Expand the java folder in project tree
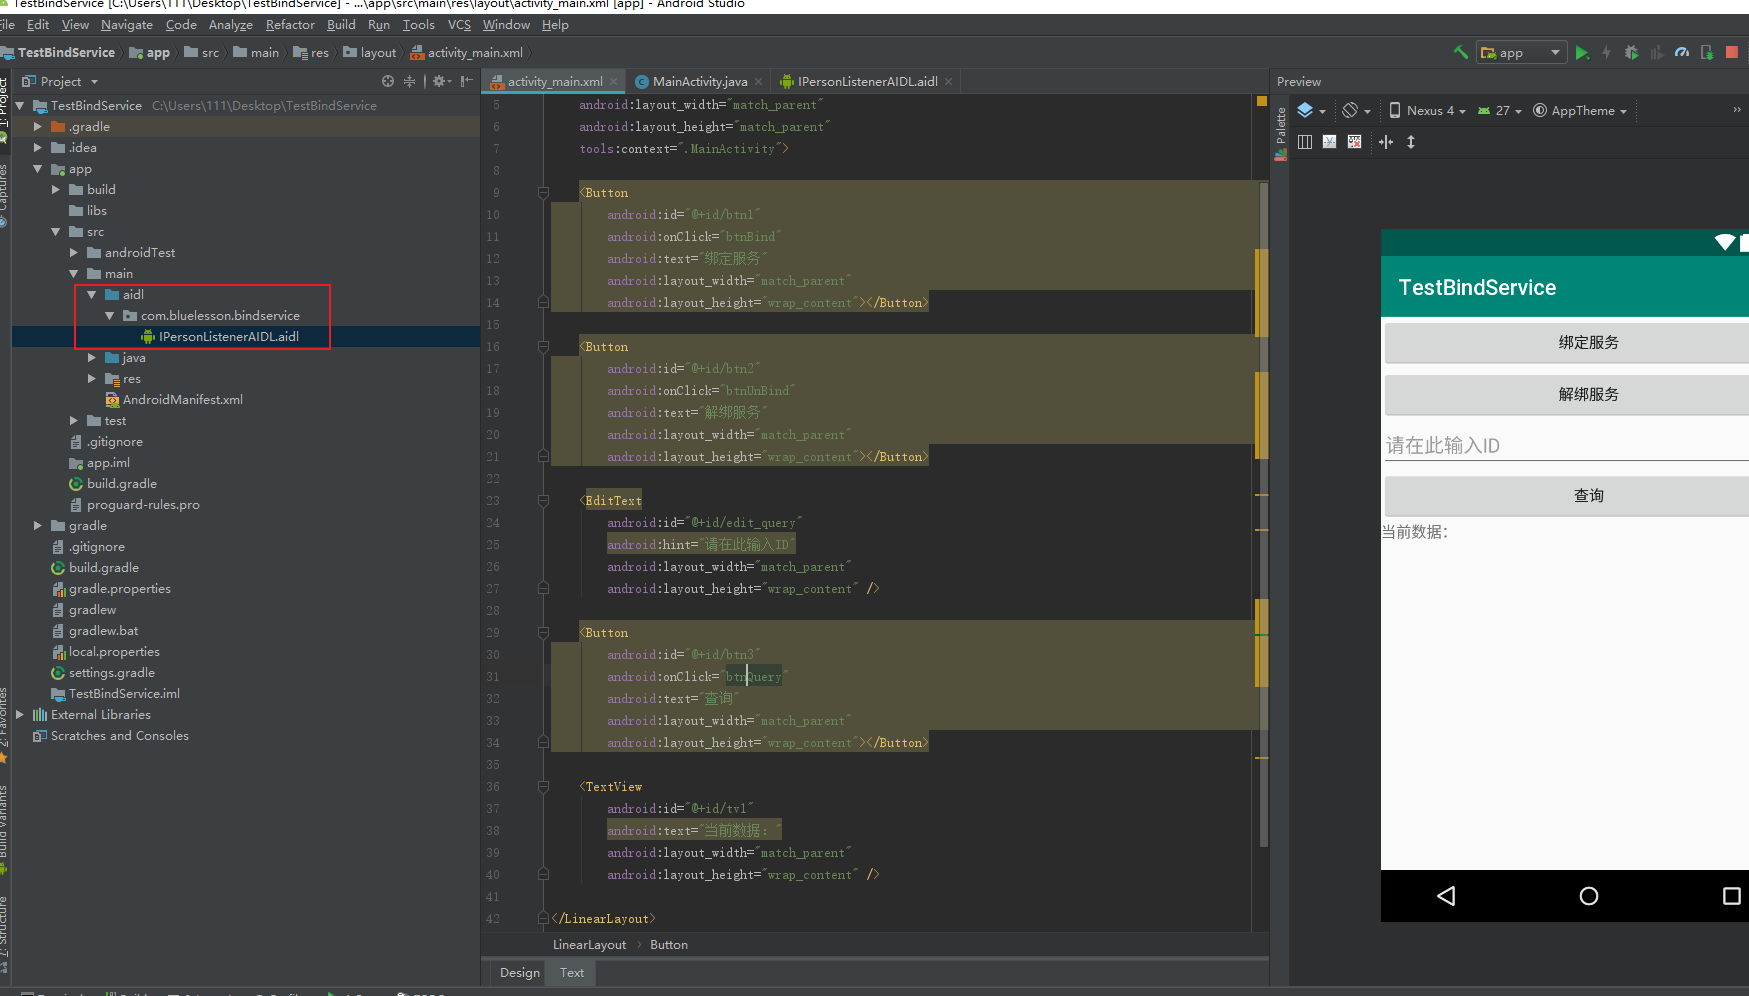This screenshot has height=996, width=1749. (x=92, y=358)
